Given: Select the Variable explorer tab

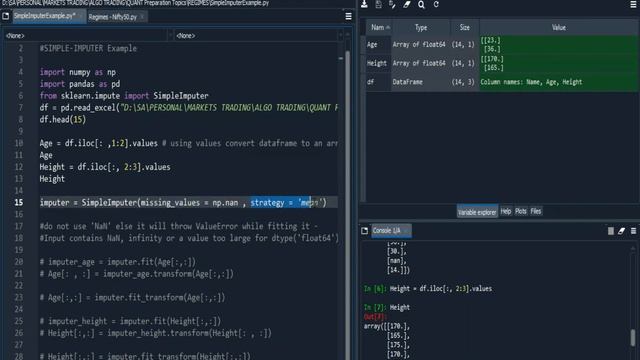Looking at the screenshot, I should (477, 212).
